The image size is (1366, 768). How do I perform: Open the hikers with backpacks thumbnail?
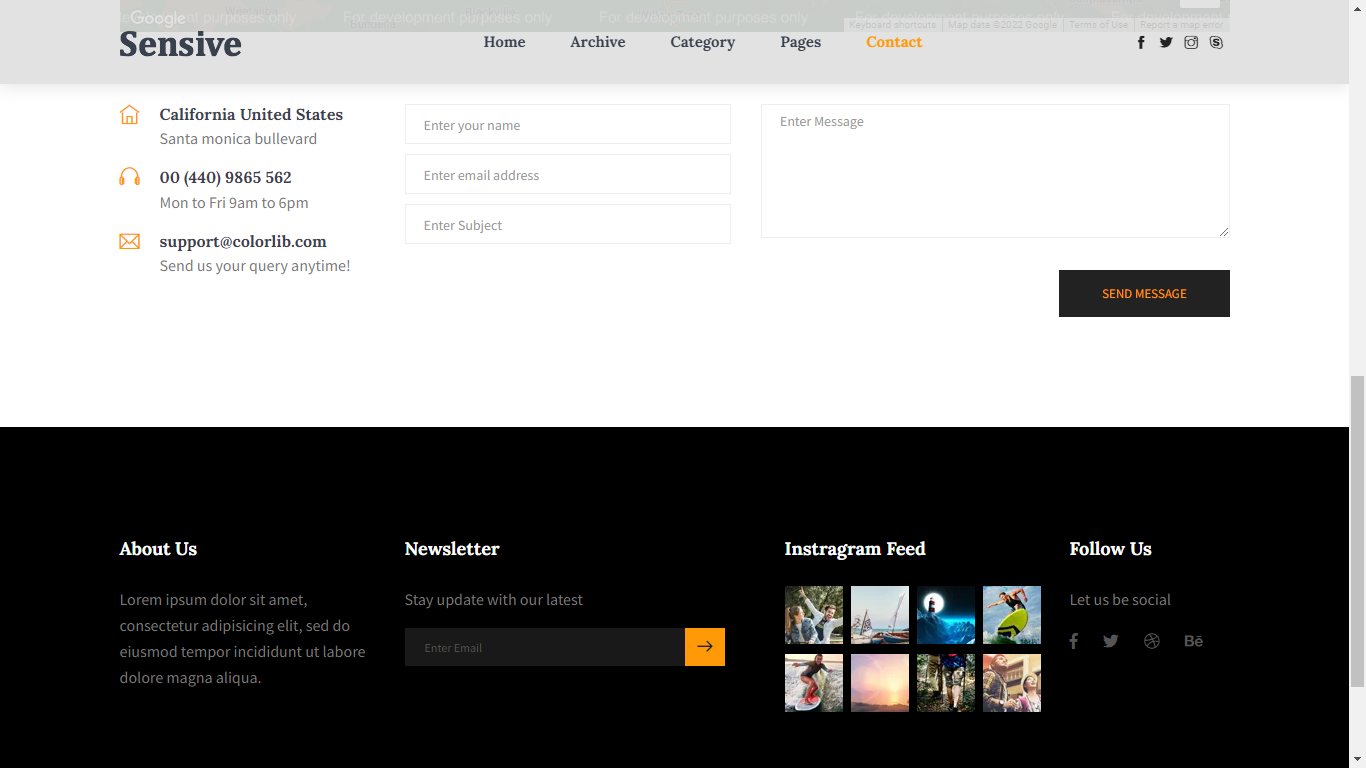946,683
